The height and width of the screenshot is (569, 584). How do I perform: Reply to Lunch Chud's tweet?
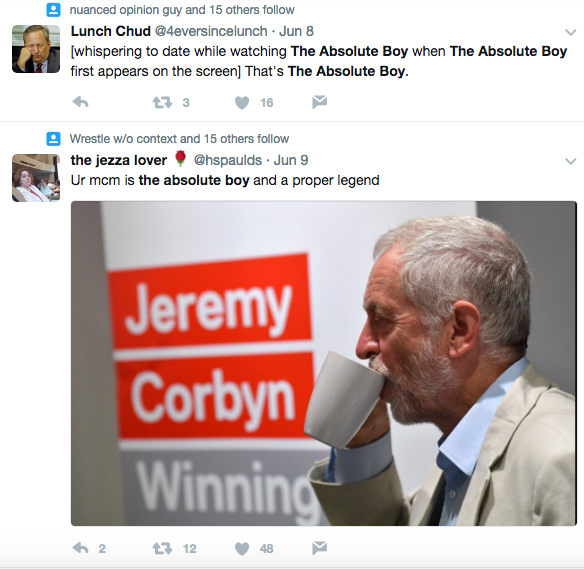(x=80, y=102)
